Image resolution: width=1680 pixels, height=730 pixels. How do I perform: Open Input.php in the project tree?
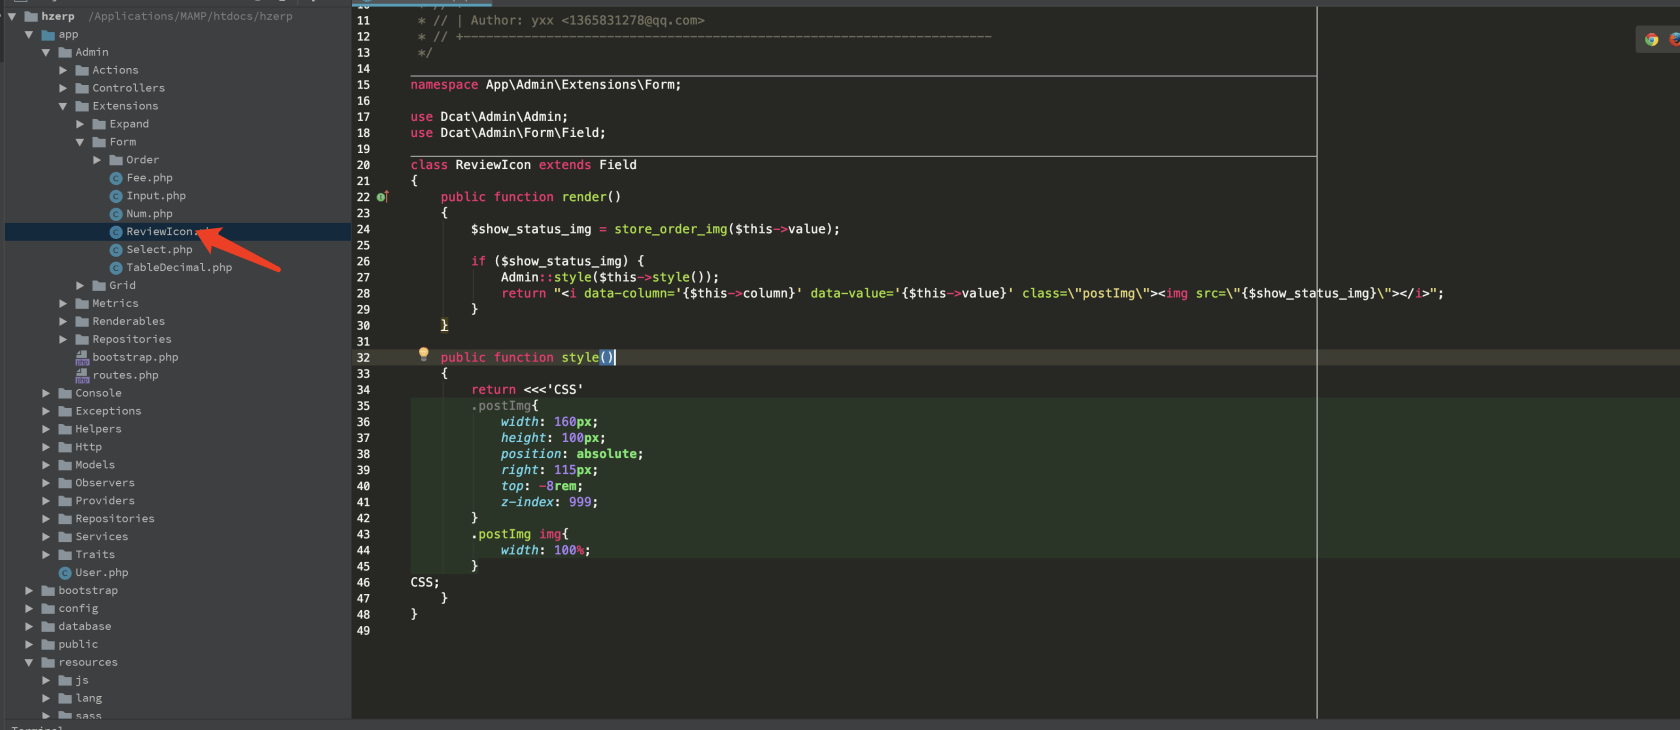pyautogui.click(x=156, y=196)
